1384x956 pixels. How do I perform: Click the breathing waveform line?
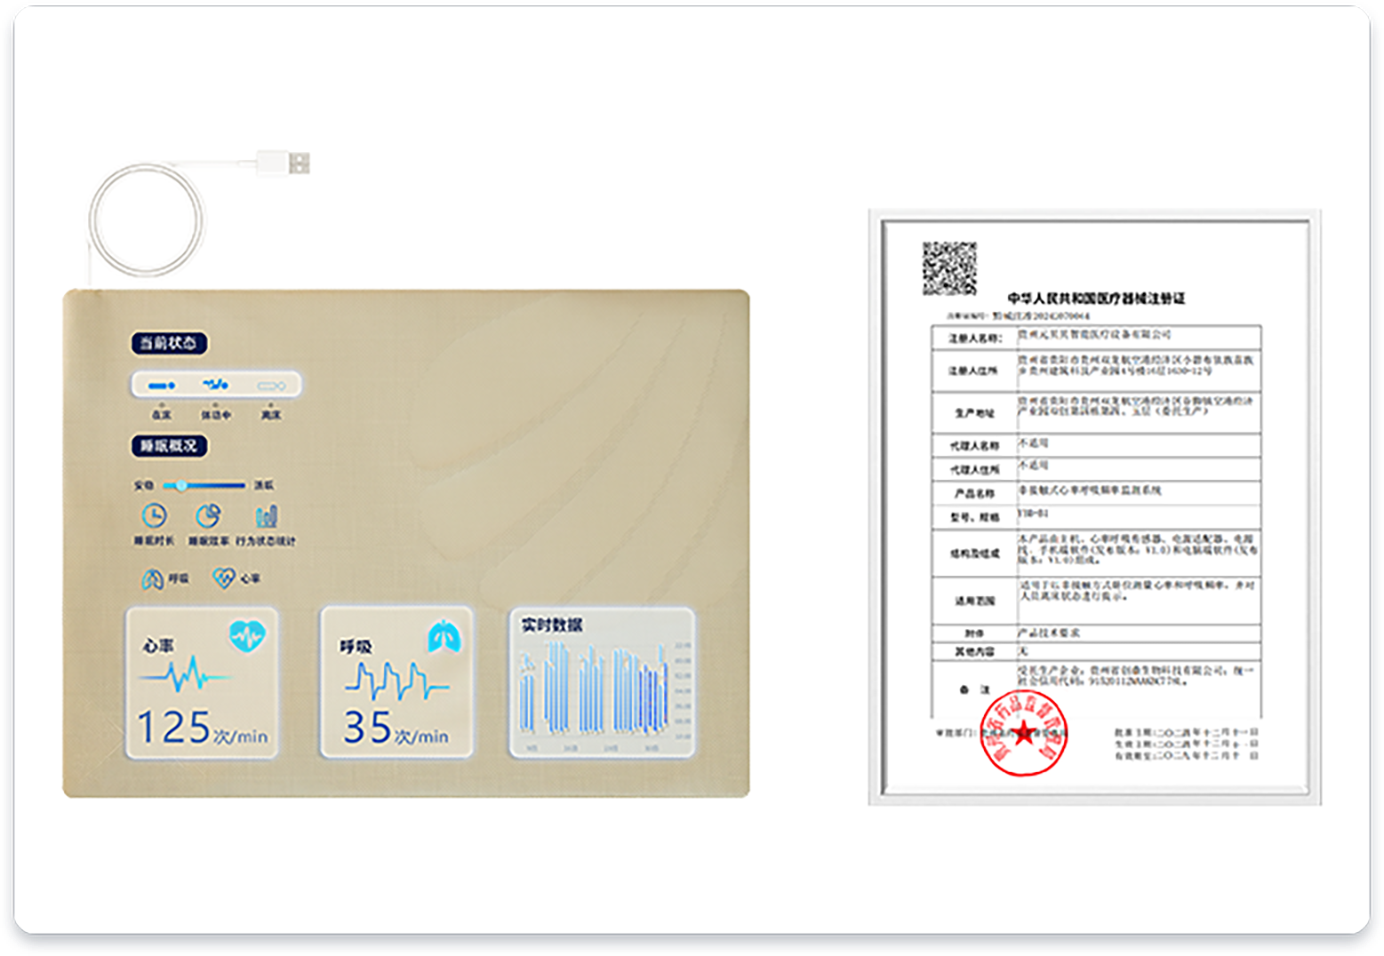click(x=397, y=681)
